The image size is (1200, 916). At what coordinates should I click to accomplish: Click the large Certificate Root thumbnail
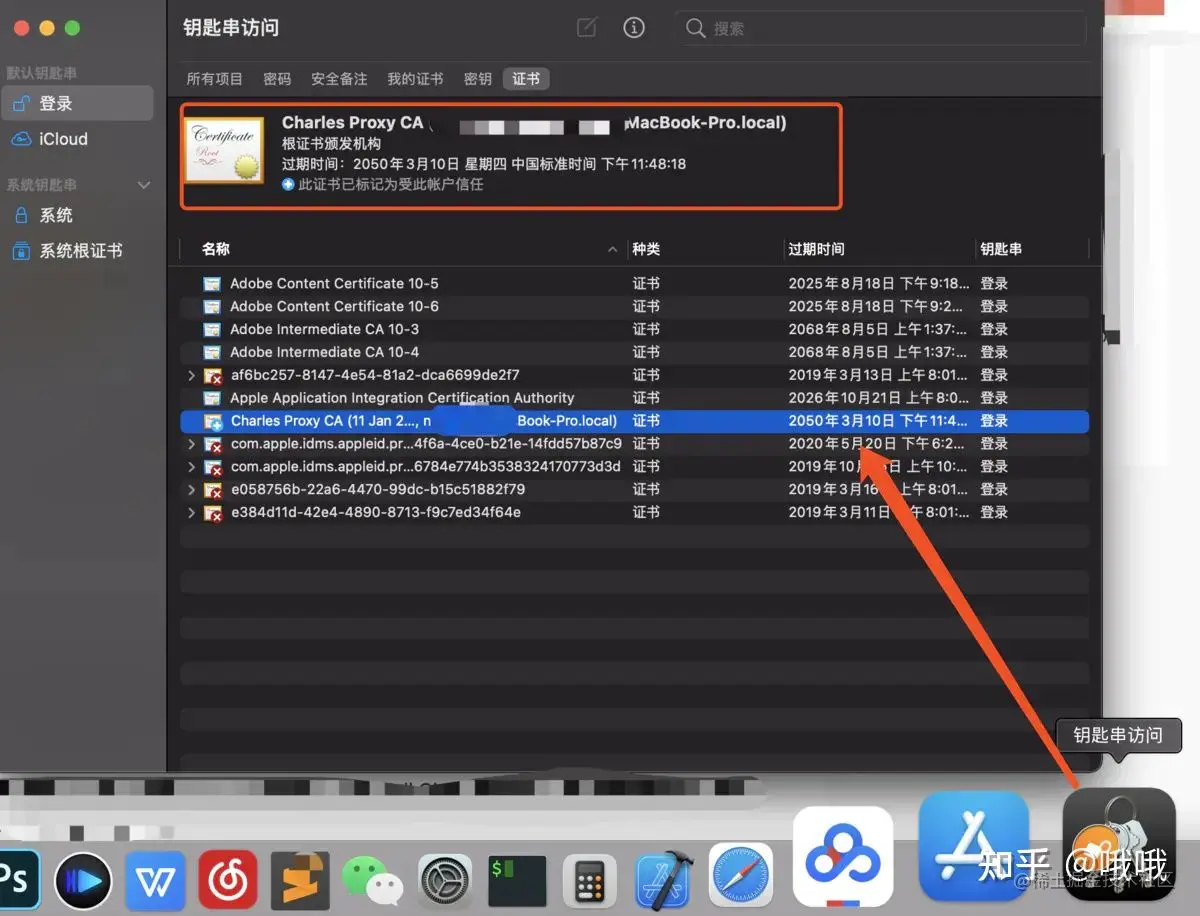[x=224, y=153]
